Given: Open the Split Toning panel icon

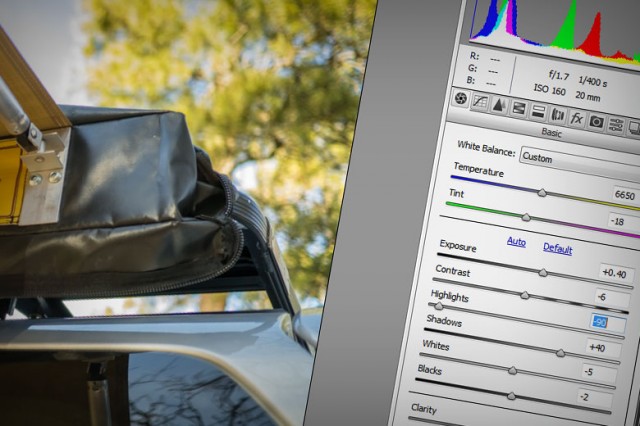Looking at the screenshot, I should [x=537, y=112].
